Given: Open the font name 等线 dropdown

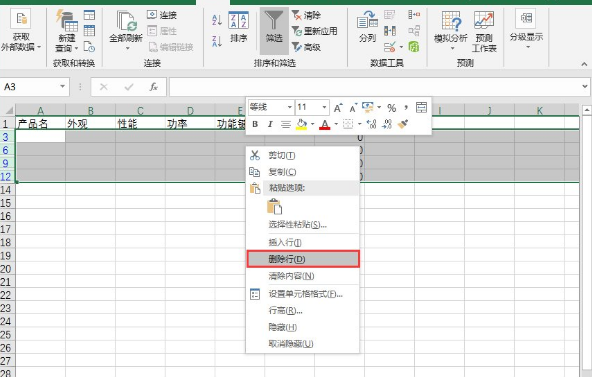Looking at the screenshot, I should 290,108.
